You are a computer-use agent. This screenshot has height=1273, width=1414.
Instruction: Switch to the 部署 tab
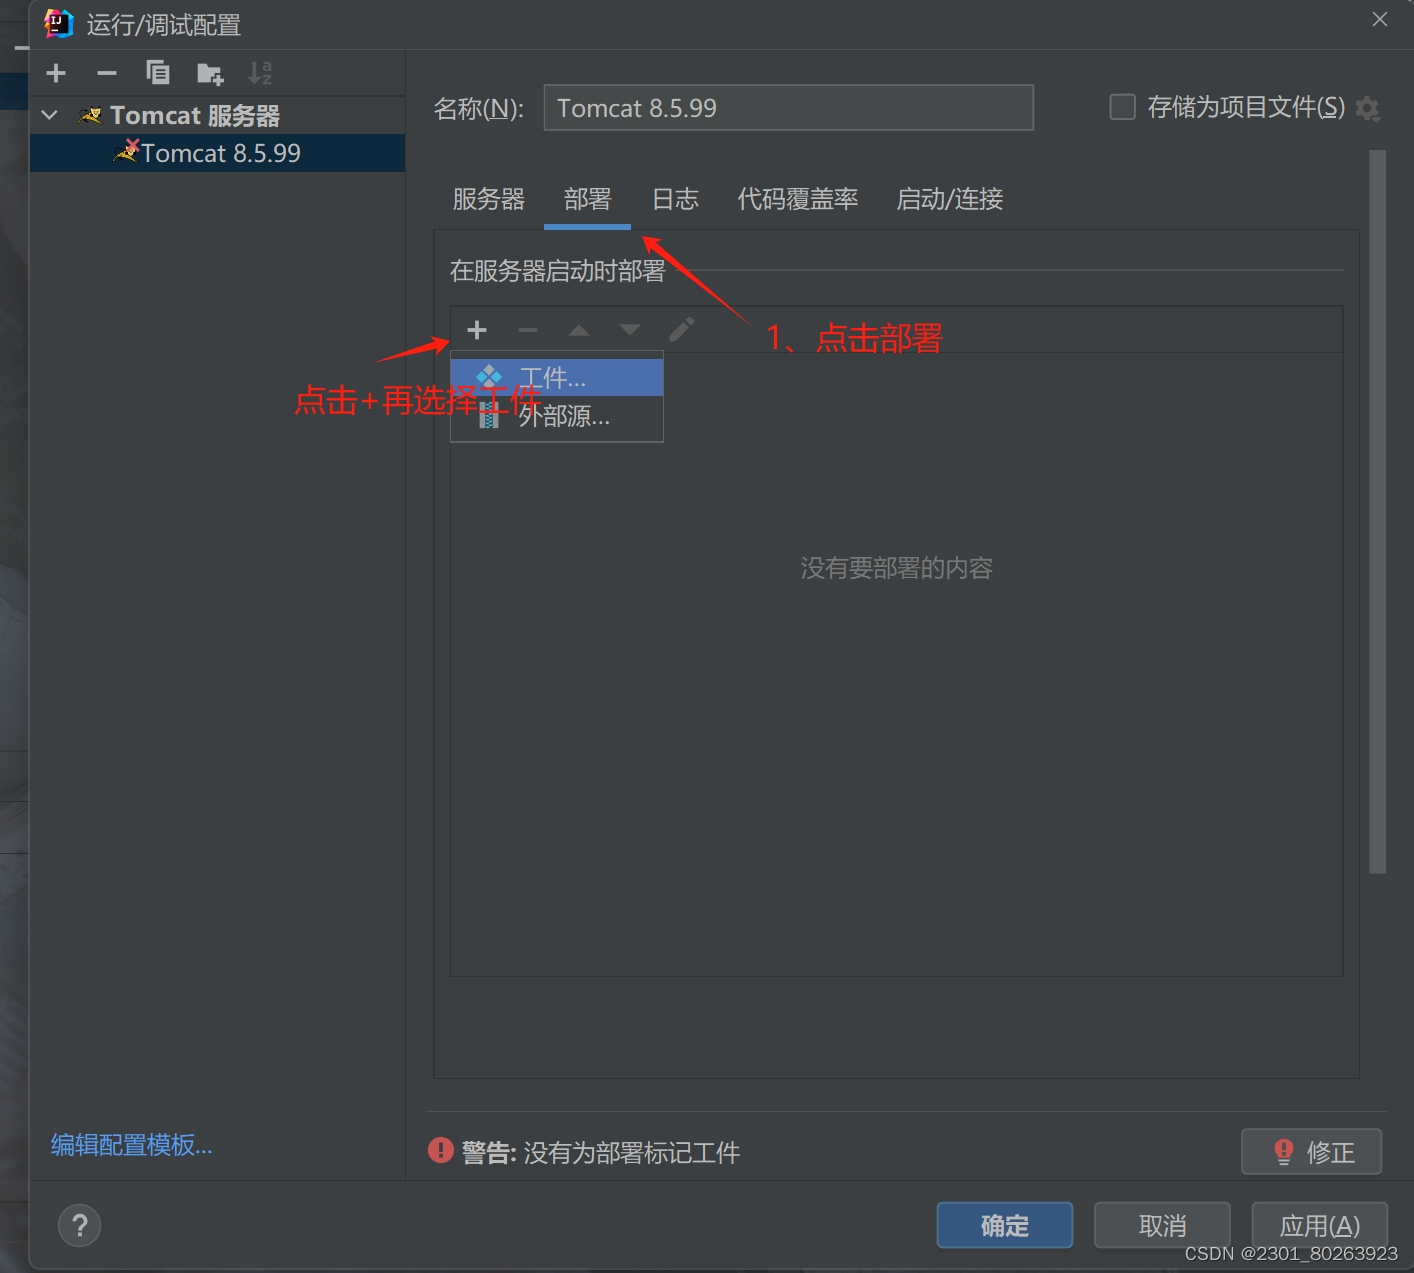587,199
